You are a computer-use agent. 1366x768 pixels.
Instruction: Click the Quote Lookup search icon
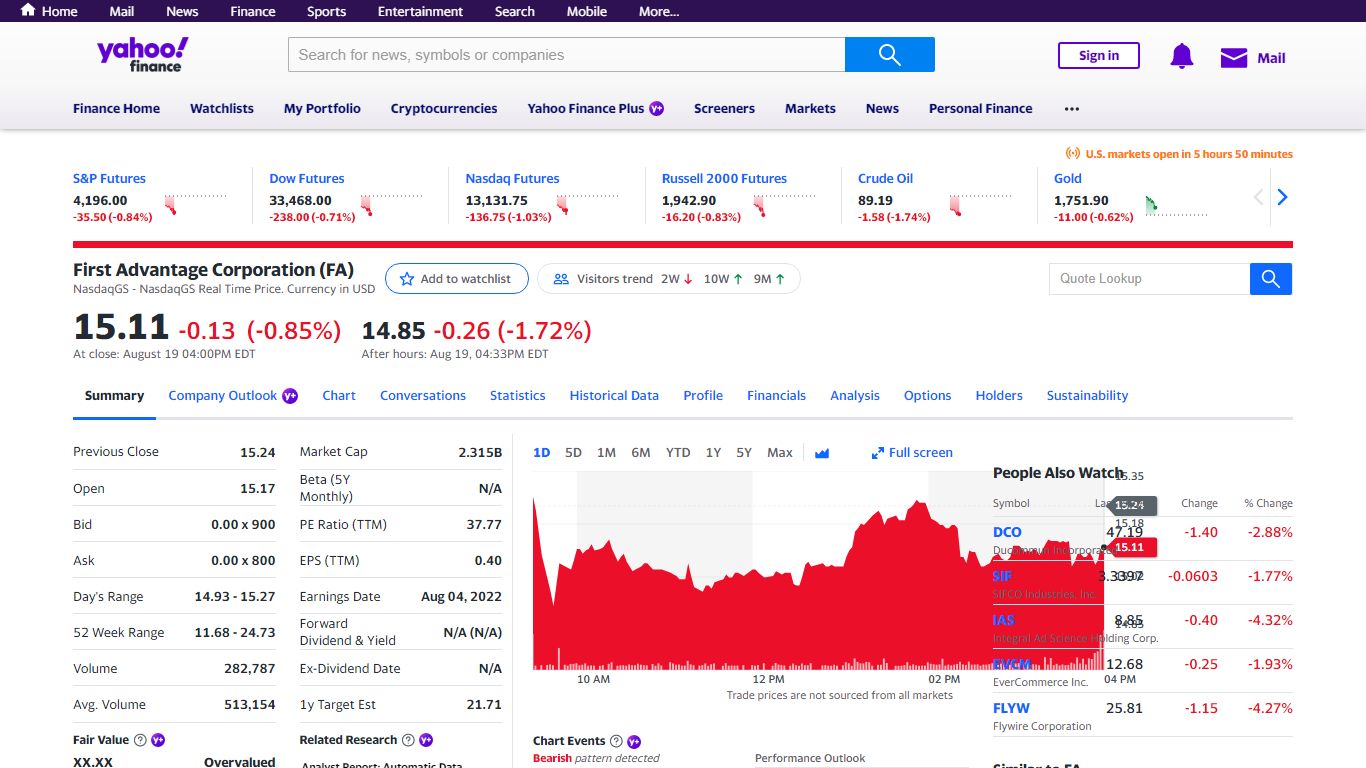tap(1271, 279)
